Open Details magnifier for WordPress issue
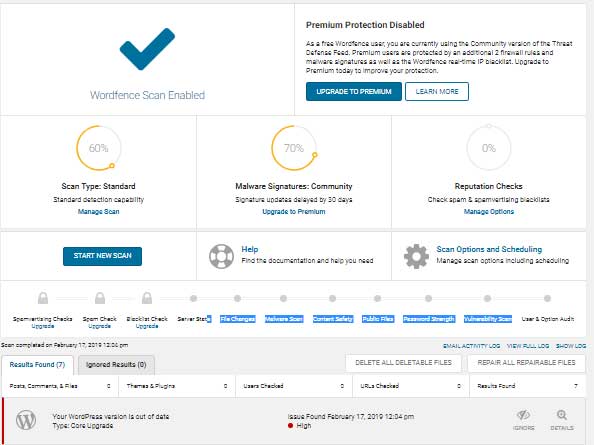This screenshot has width=594, height=445. coord(562,415)
